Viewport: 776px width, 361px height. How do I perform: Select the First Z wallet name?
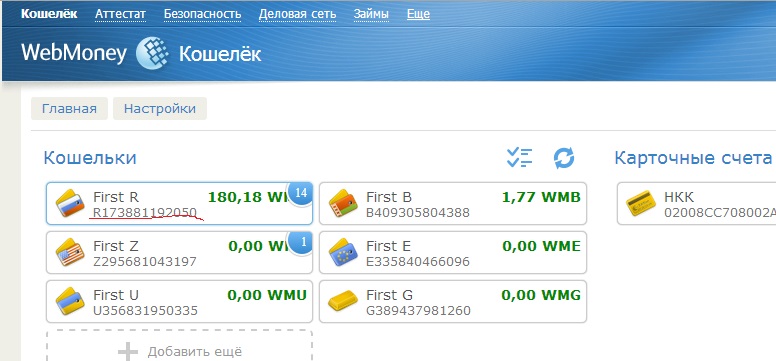coord(116,246)
